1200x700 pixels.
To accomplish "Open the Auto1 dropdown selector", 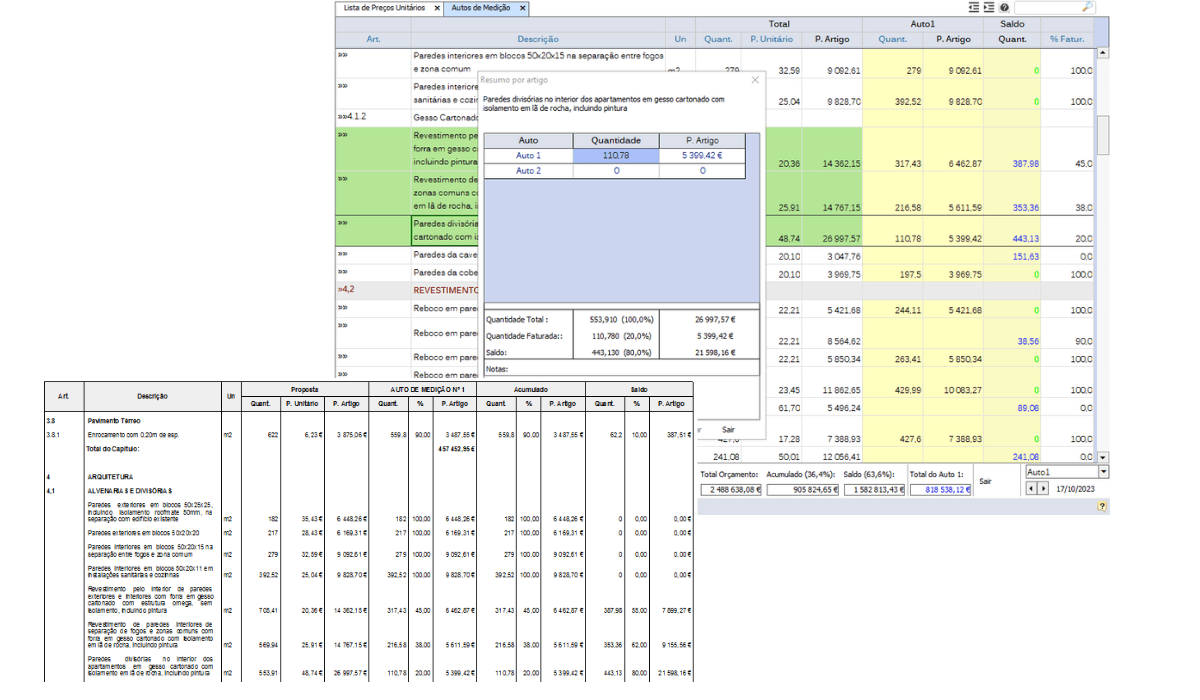I will 1103,471.
